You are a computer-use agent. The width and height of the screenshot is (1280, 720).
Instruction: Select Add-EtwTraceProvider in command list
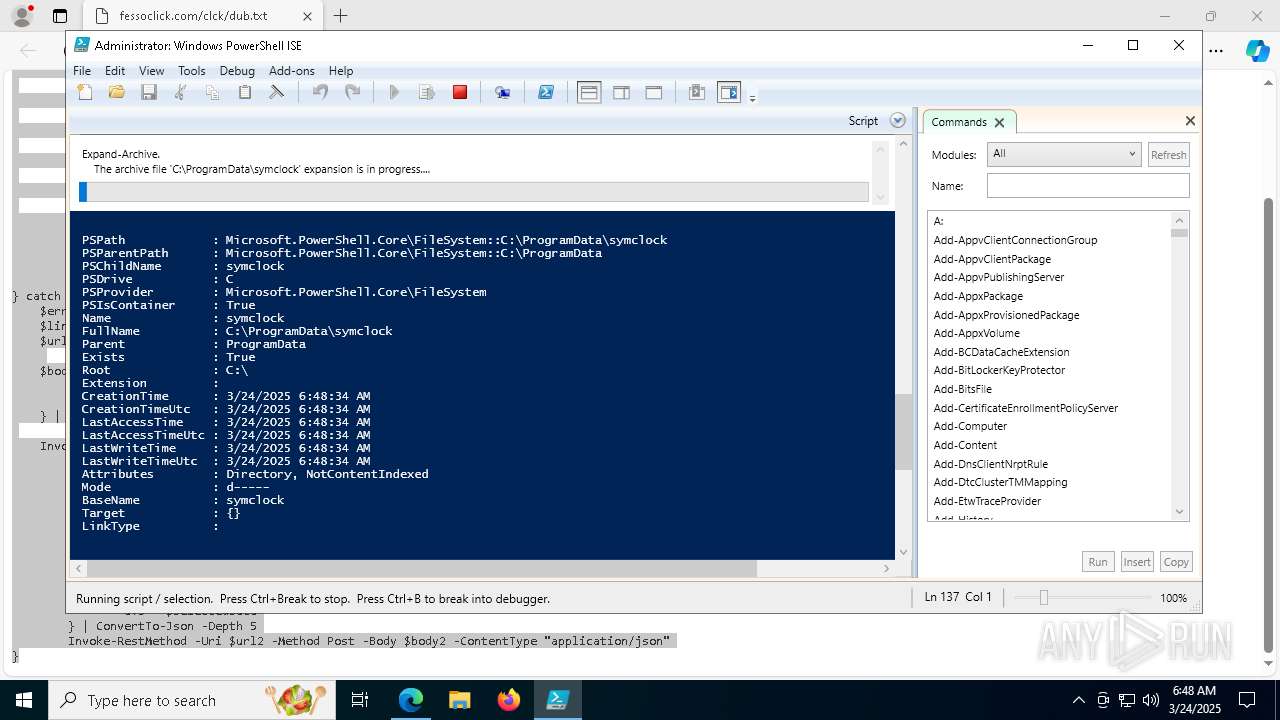click(987, 501)
